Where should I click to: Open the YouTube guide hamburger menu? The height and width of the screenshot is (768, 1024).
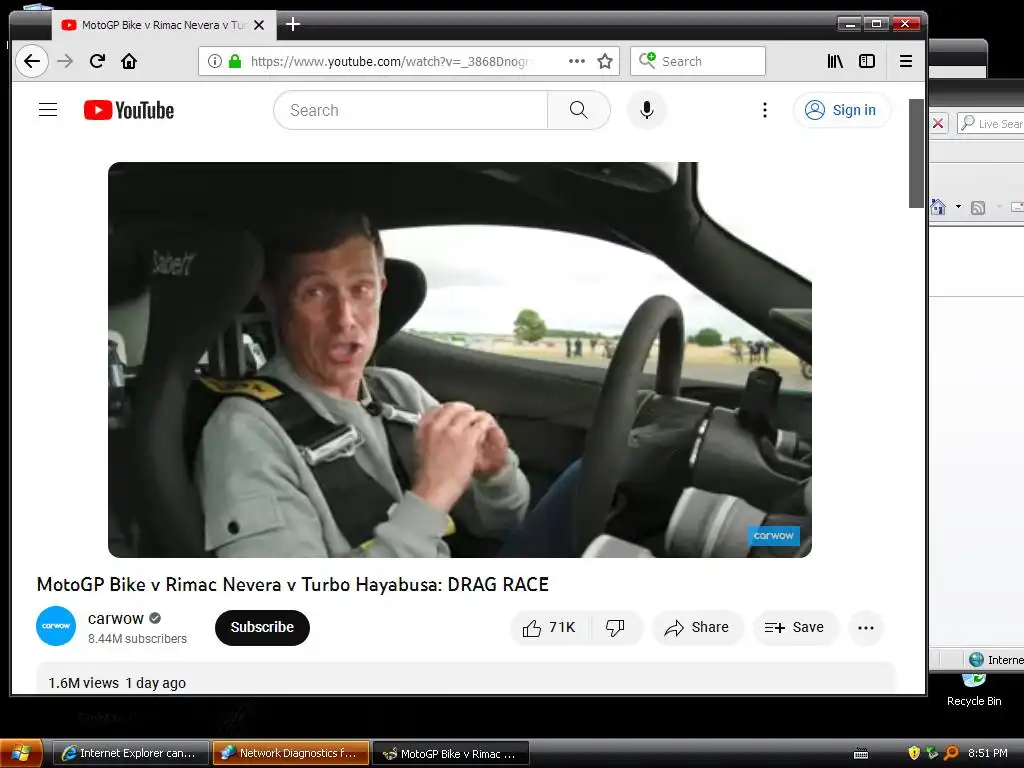point(48,110)
